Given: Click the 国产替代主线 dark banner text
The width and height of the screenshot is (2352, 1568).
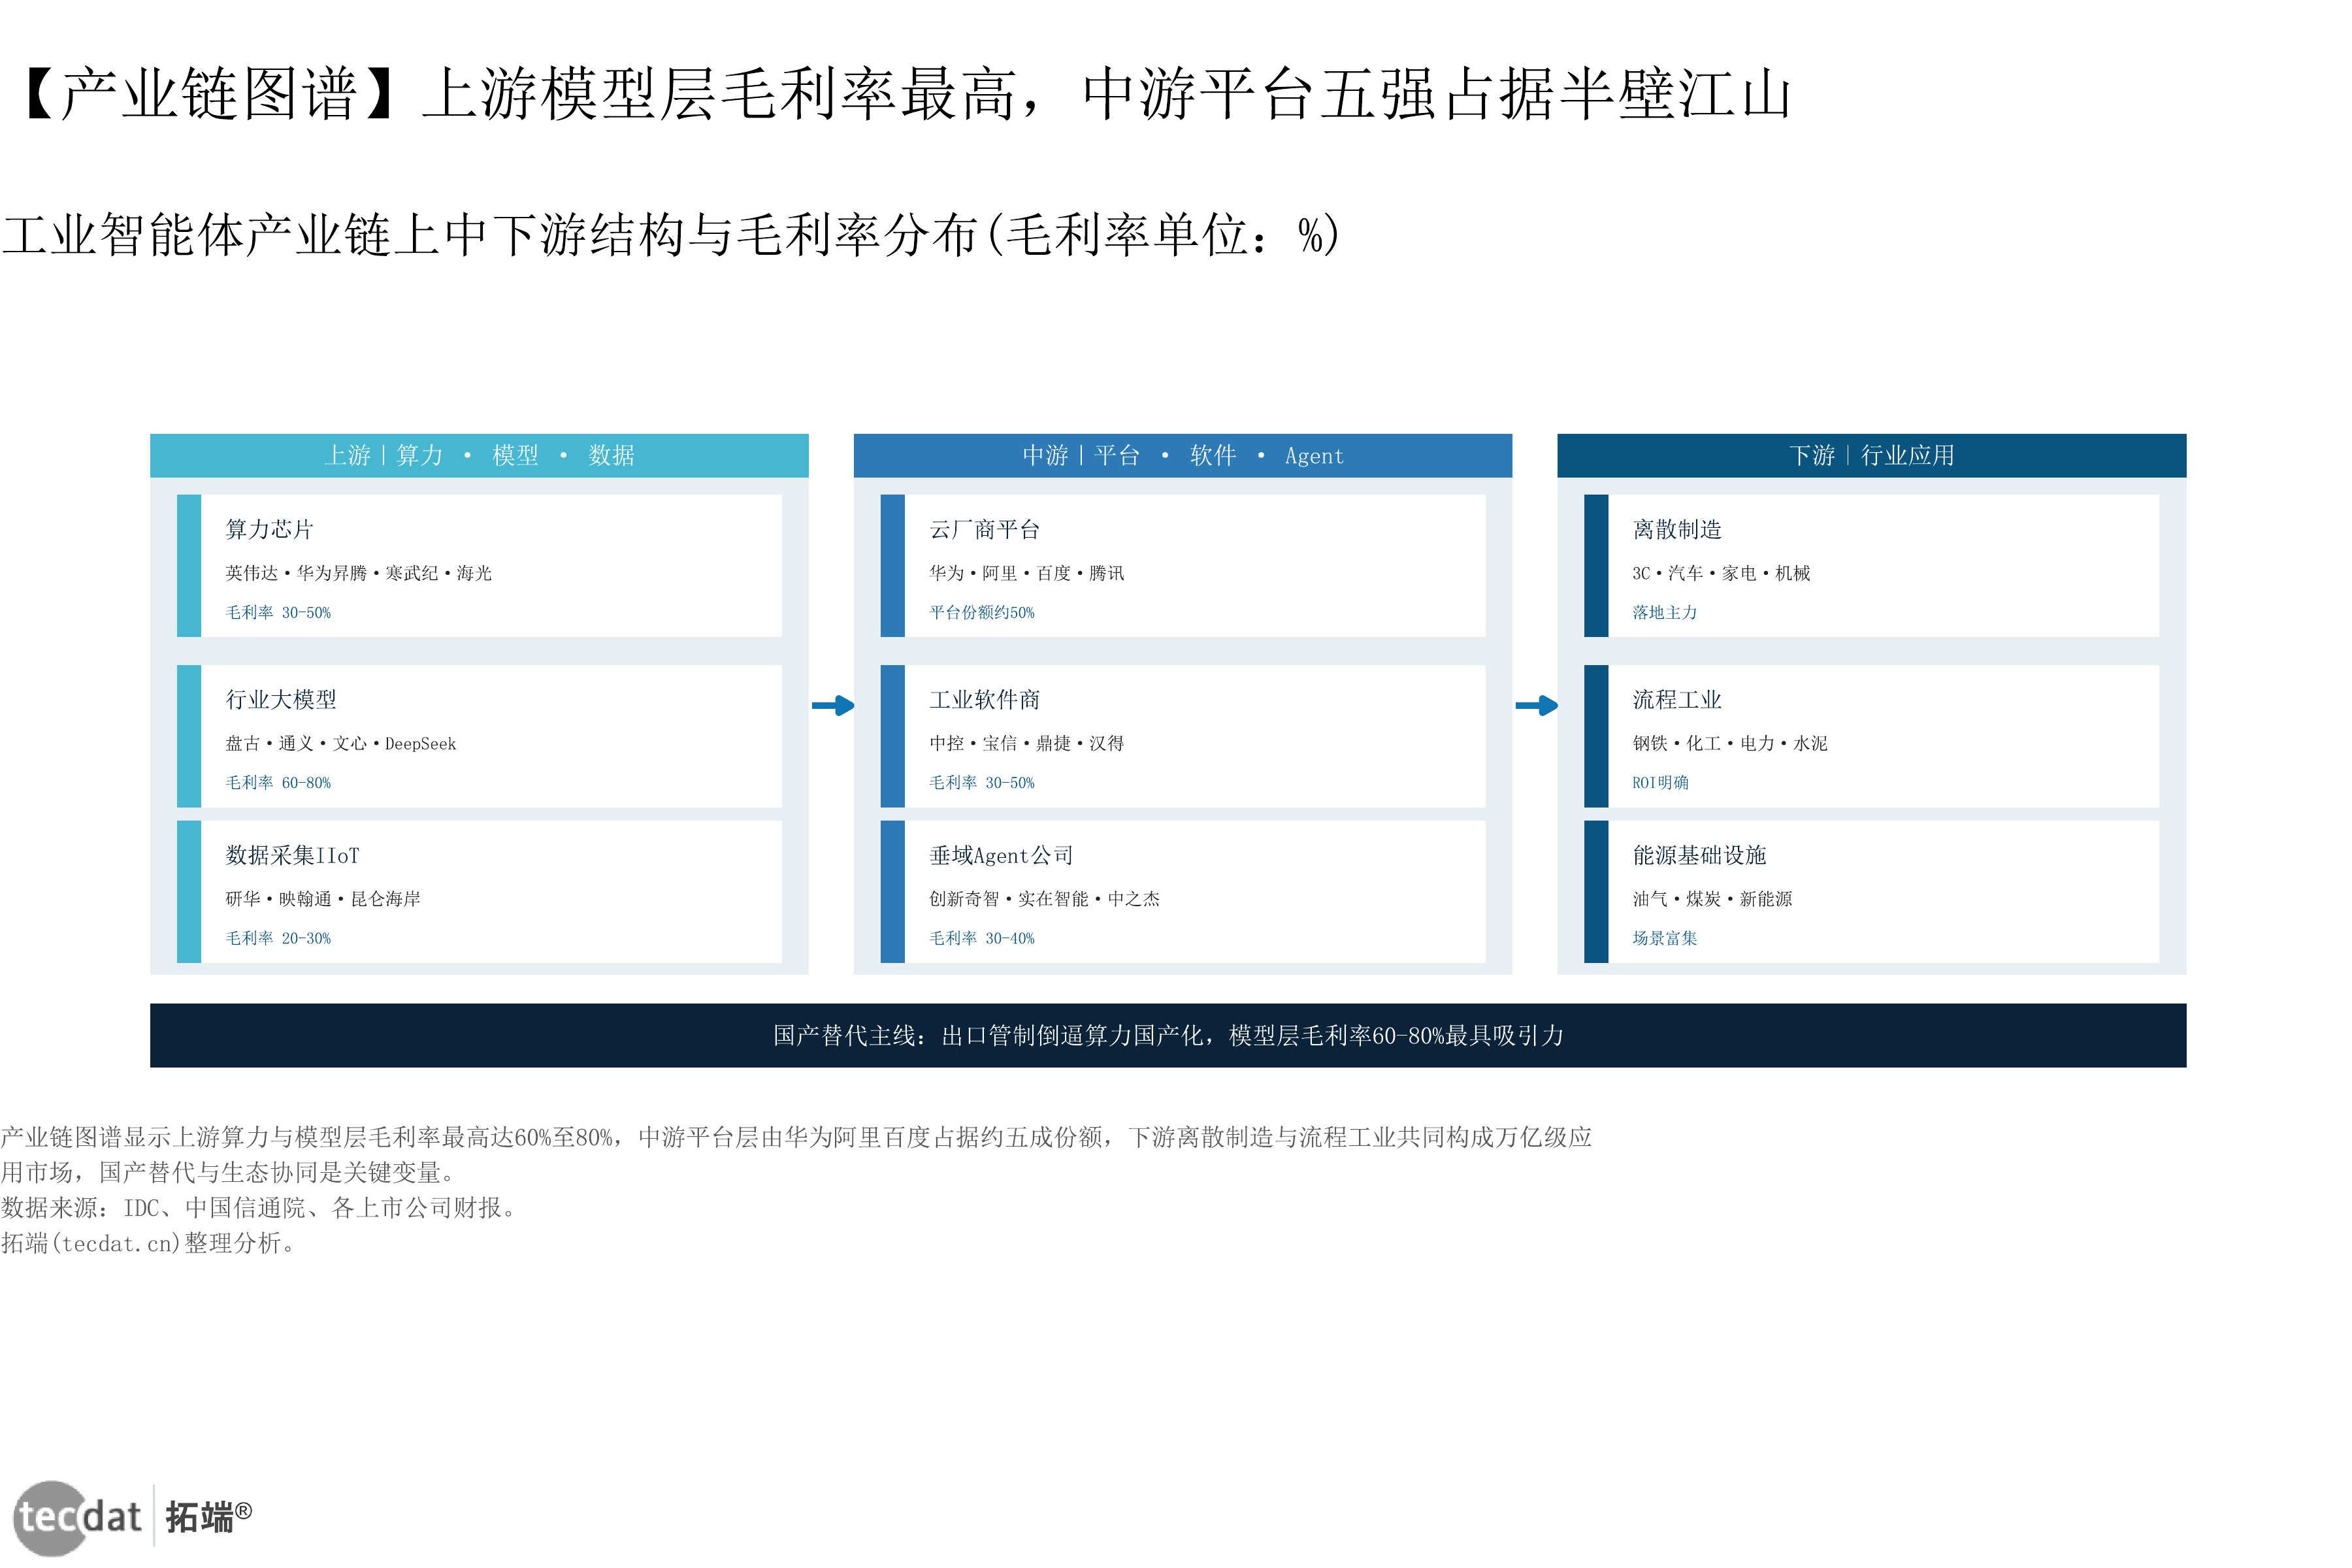Looking at the screenshot, I should [1168, 1035].
